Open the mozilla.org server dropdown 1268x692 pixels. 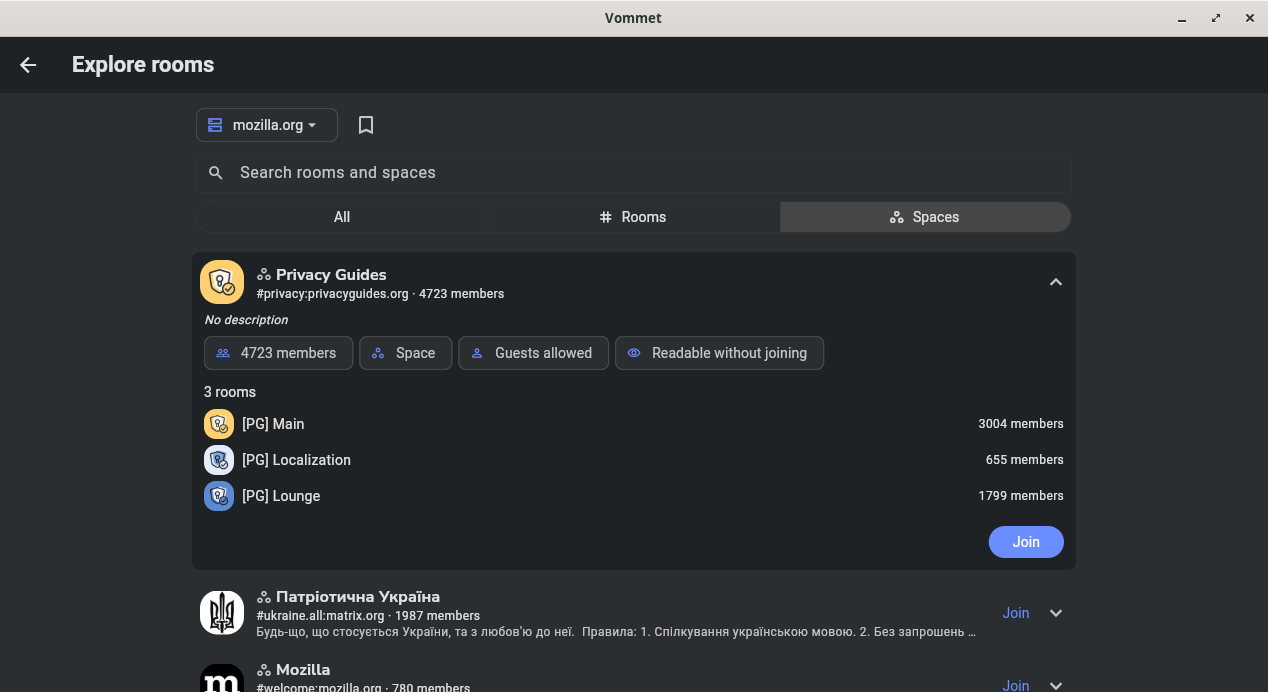pos(267,125)
